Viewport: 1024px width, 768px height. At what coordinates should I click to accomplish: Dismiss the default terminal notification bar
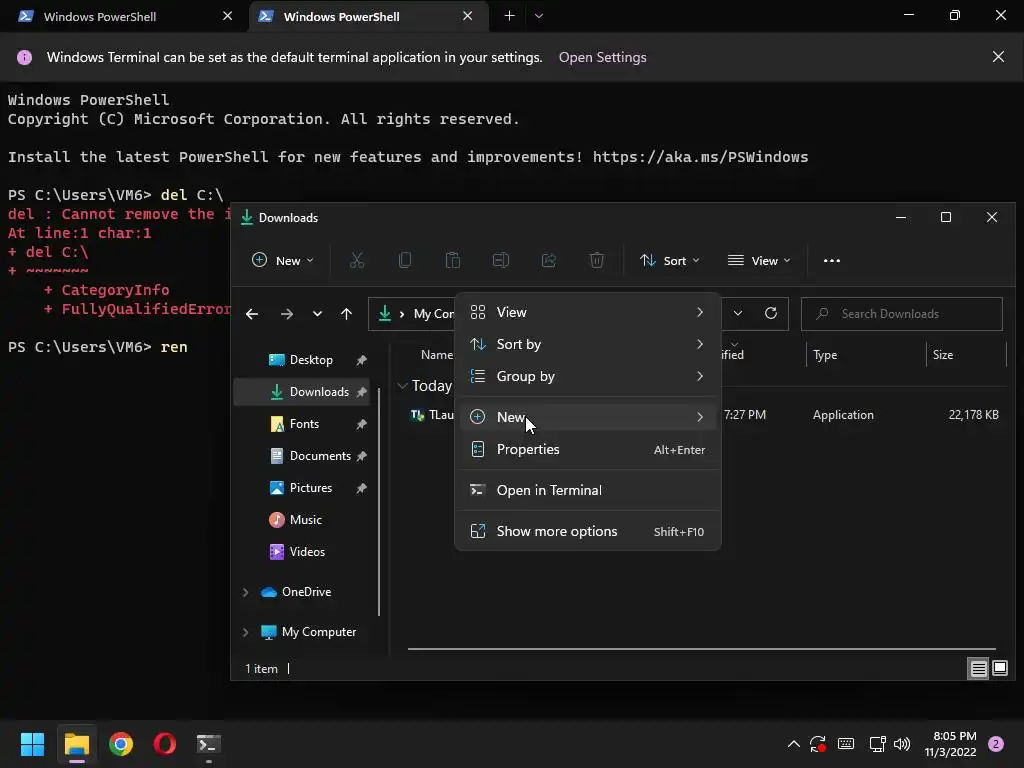point(998,57)
